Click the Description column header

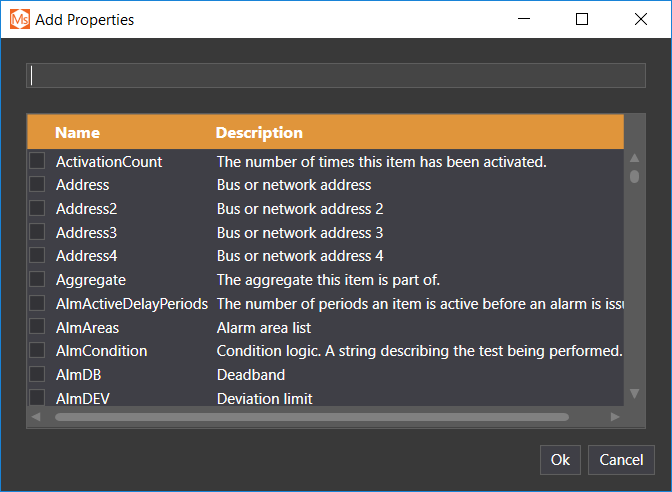[259, 132]
